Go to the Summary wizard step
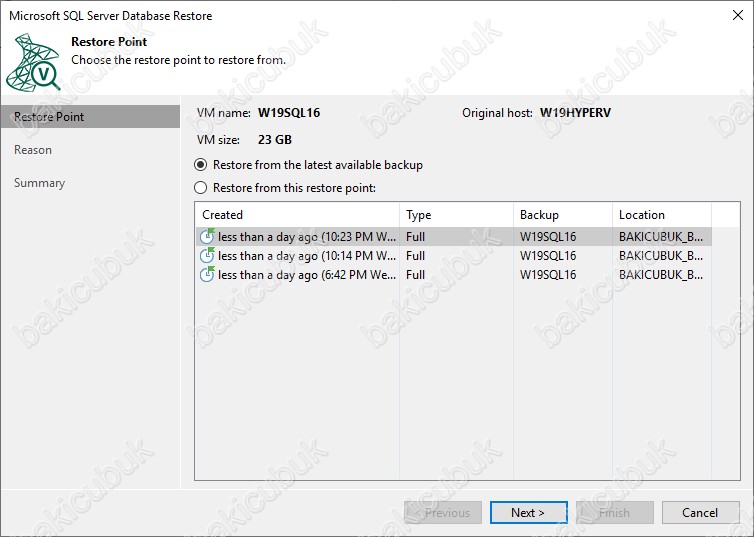Screen dimensions: 754x537 tap(39, 183)
